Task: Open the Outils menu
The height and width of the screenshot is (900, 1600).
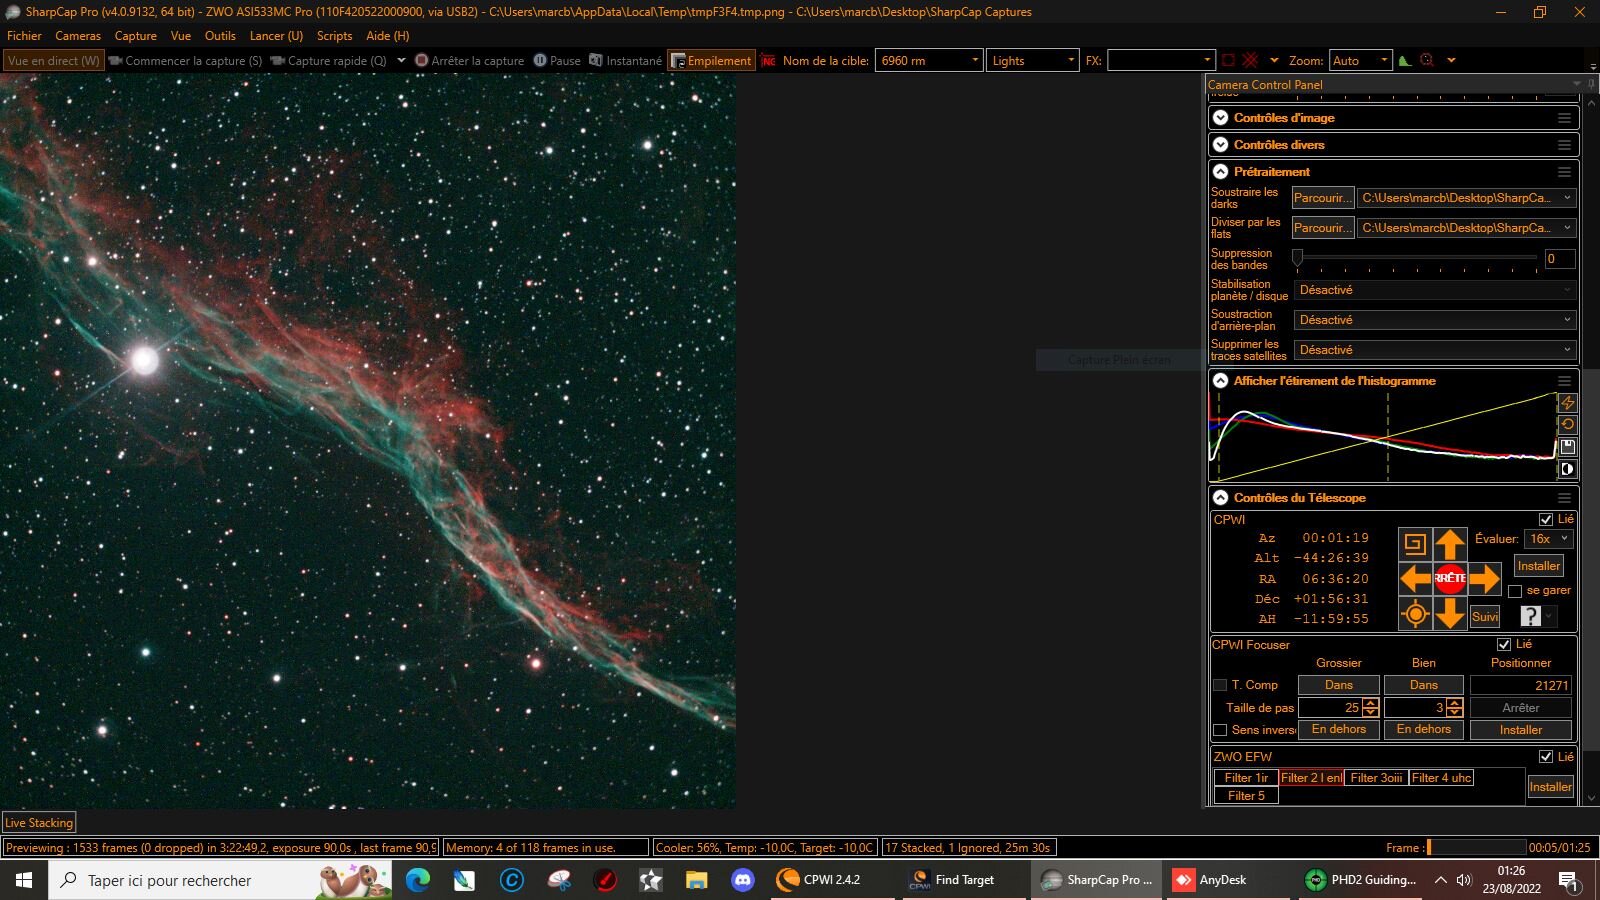Action: click(220, 36)
